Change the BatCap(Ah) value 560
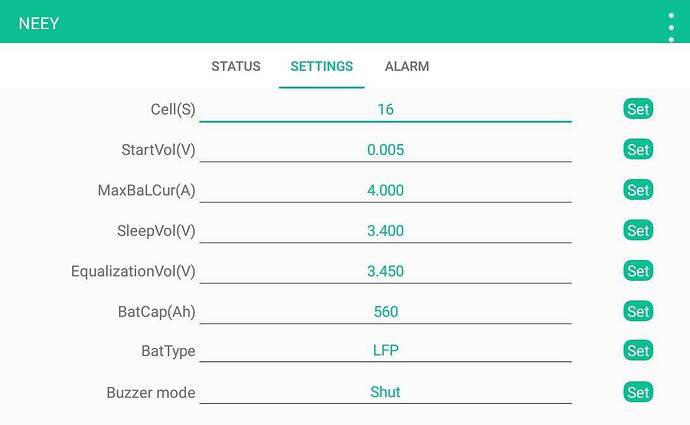Image resolution: width=690 pixels, height=425 pixels. (385, 311)
